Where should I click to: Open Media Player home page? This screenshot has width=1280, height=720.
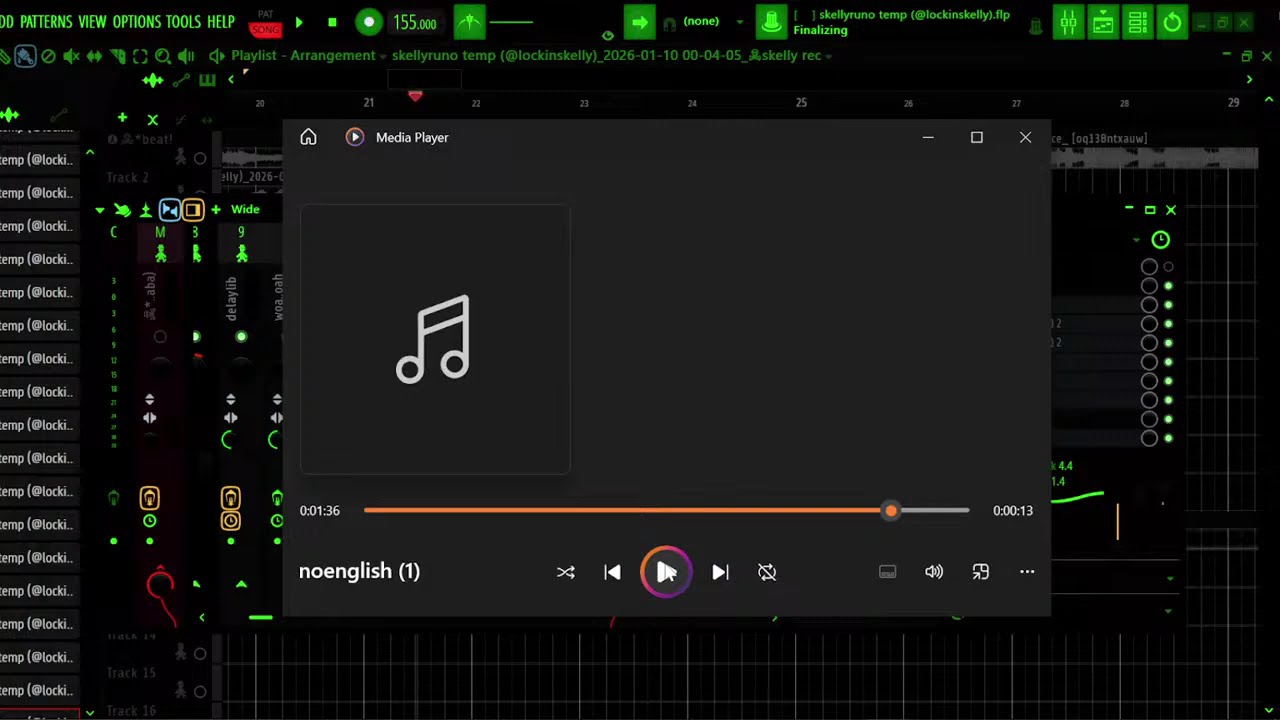(308, 137)
